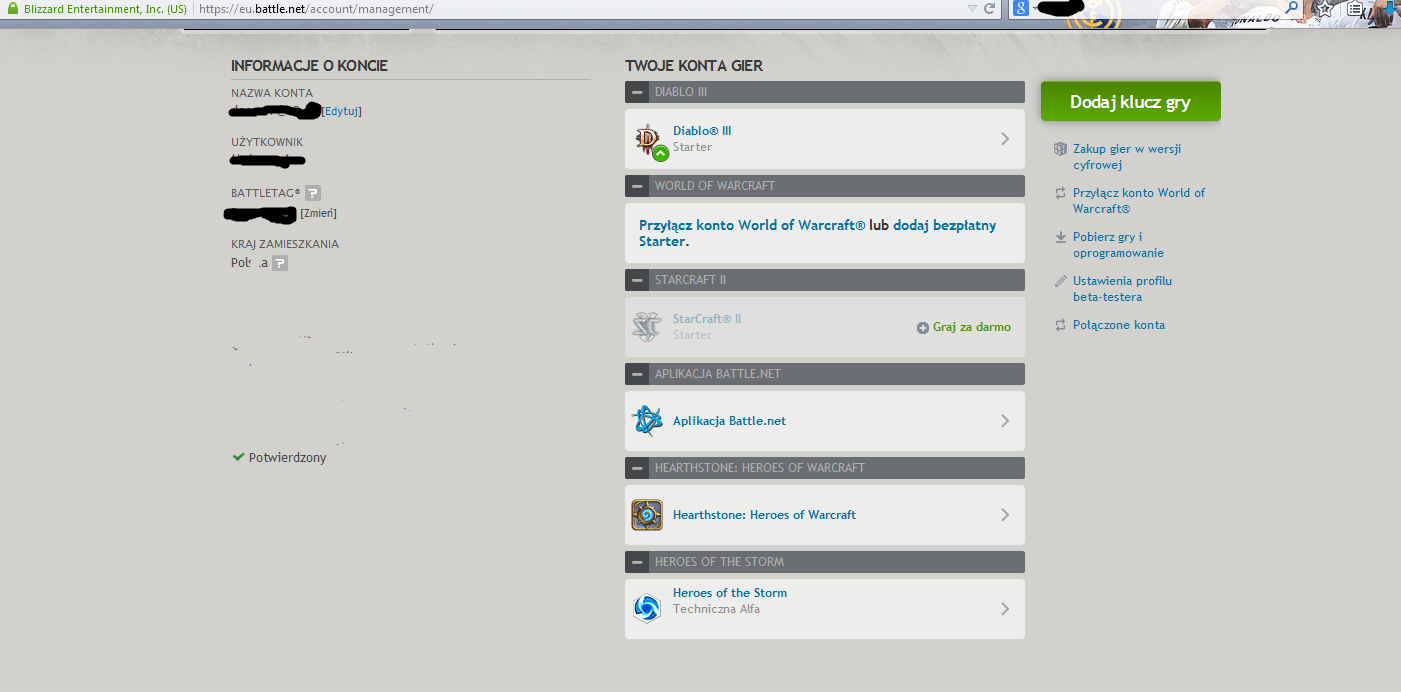Image resolution: width=1401 pixels, height=692 pixels.
Task: Collapse the StarCraft II section
Action: [637, 280]
